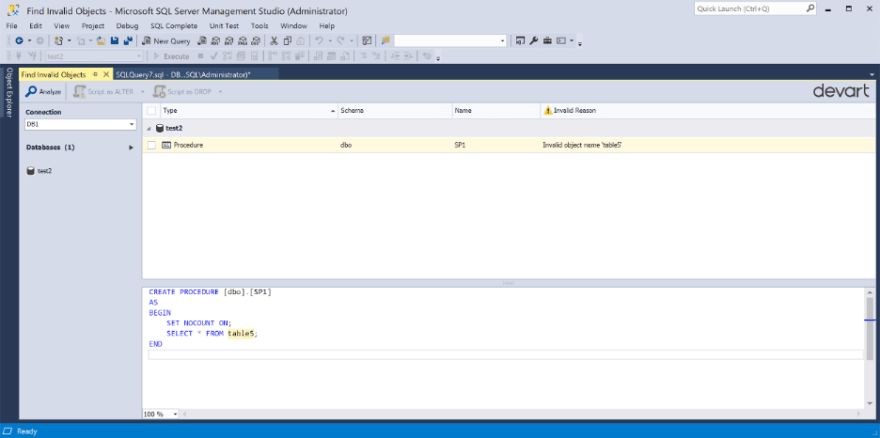Open the tab list dropdown arrow
Screen dimensions: 880x438
[x=872, y=75]
